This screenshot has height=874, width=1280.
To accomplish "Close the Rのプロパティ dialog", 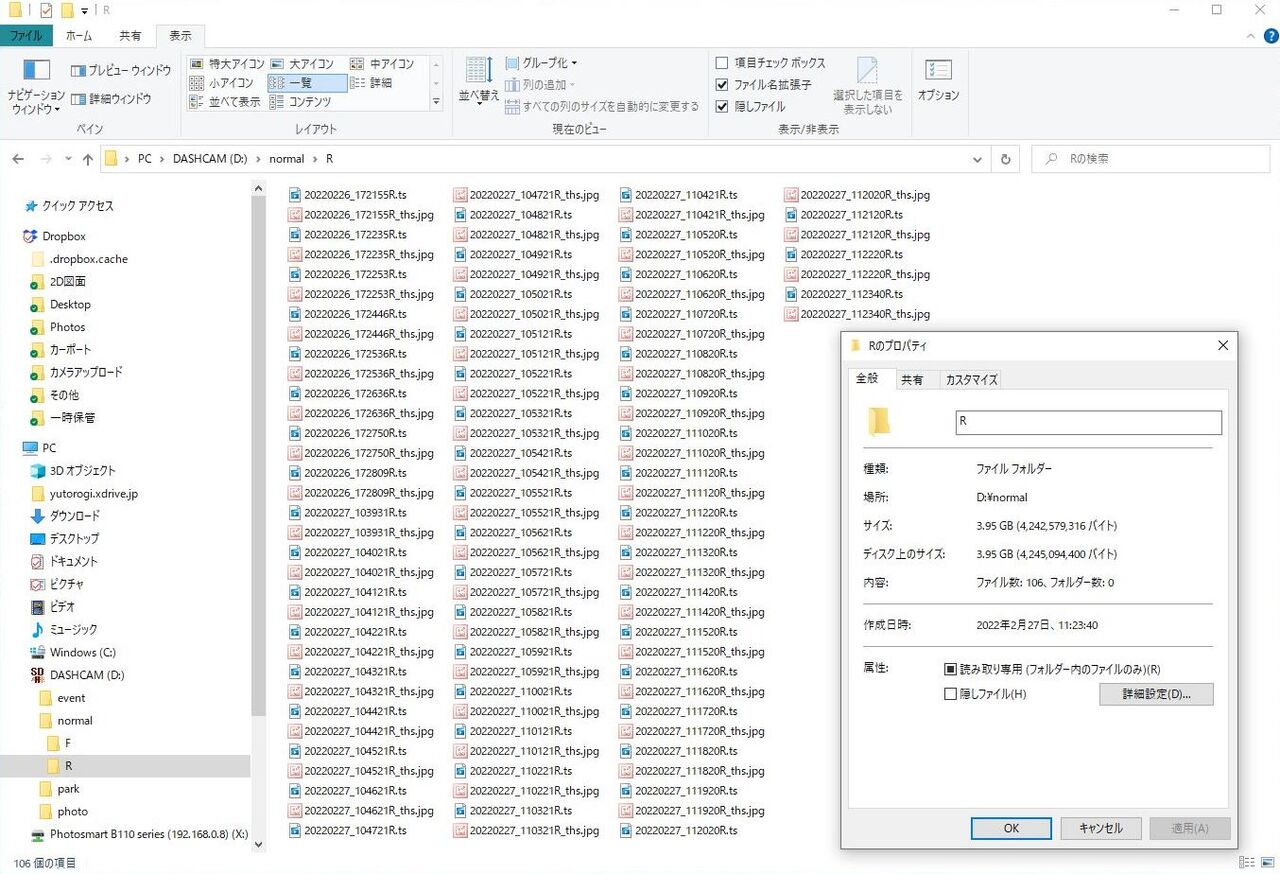I will 1222,345.
